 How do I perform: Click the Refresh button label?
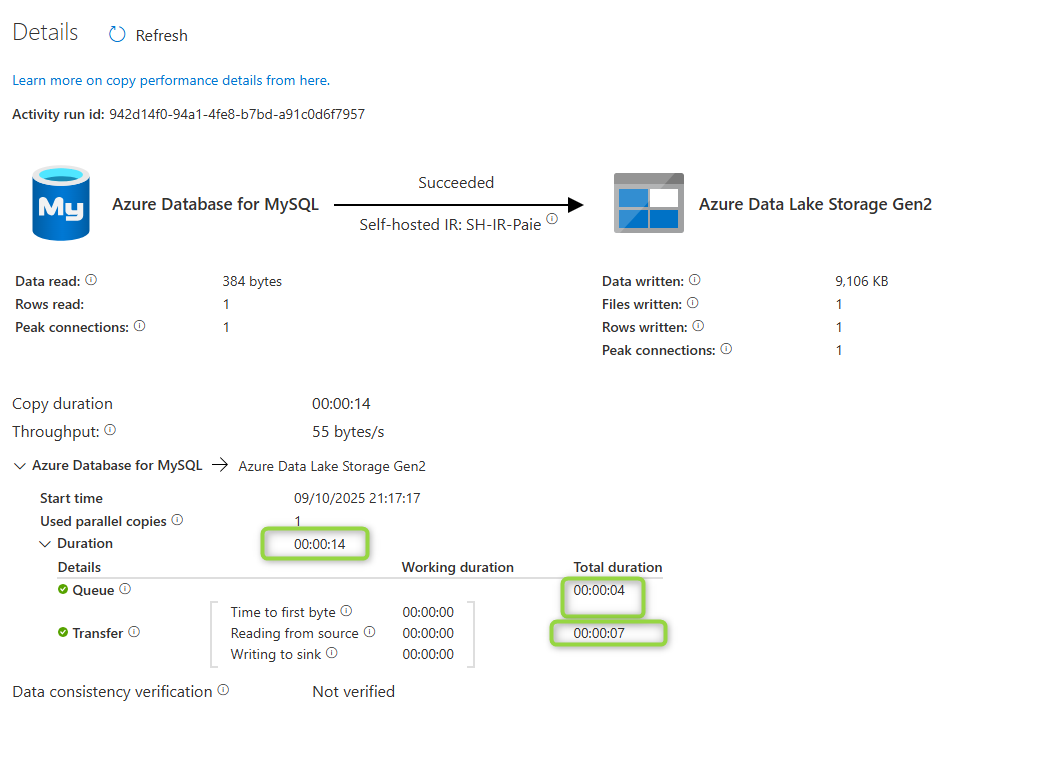[x=162, y=36]
